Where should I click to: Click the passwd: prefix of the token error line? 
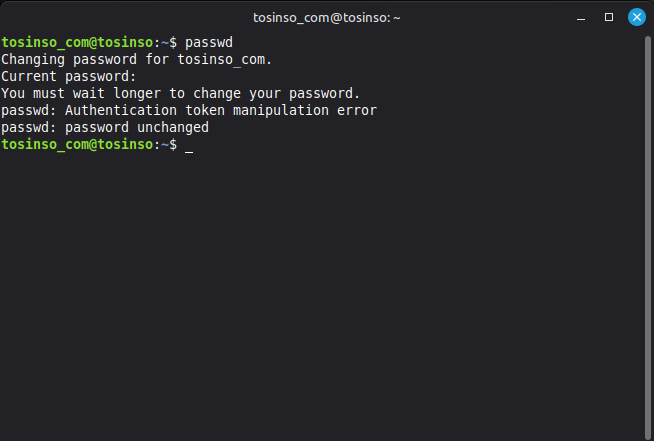(x=29, y=111)
